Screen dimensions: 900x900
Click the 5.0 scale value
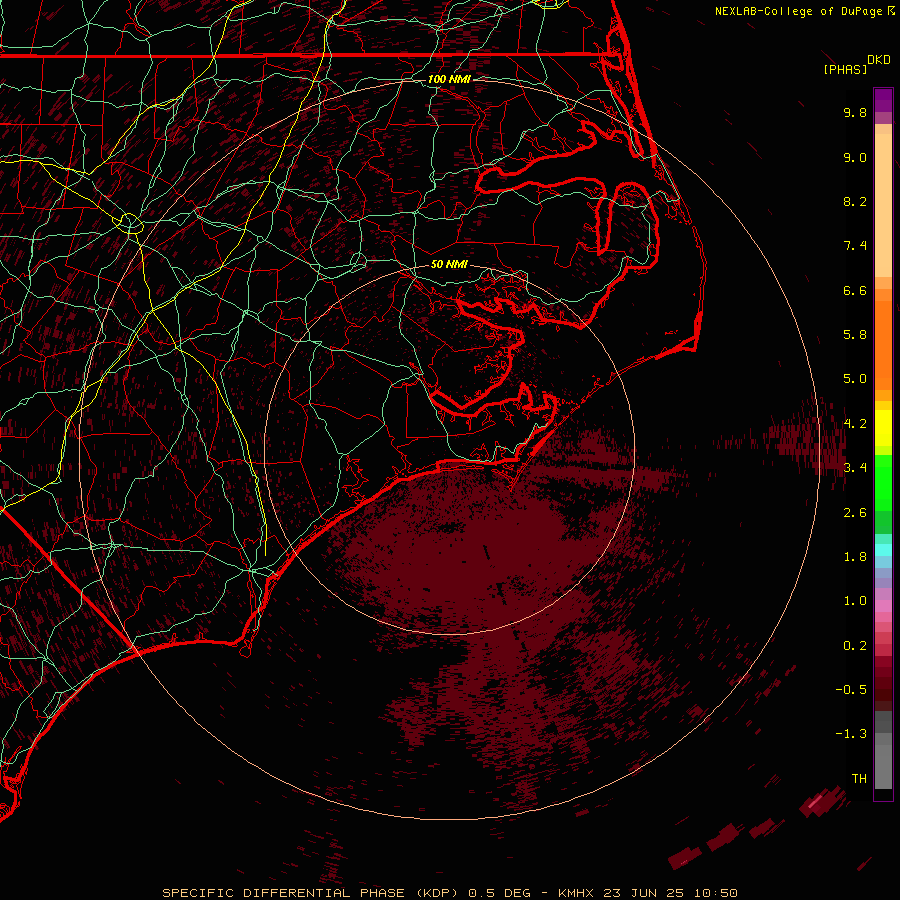pos(855,379)
